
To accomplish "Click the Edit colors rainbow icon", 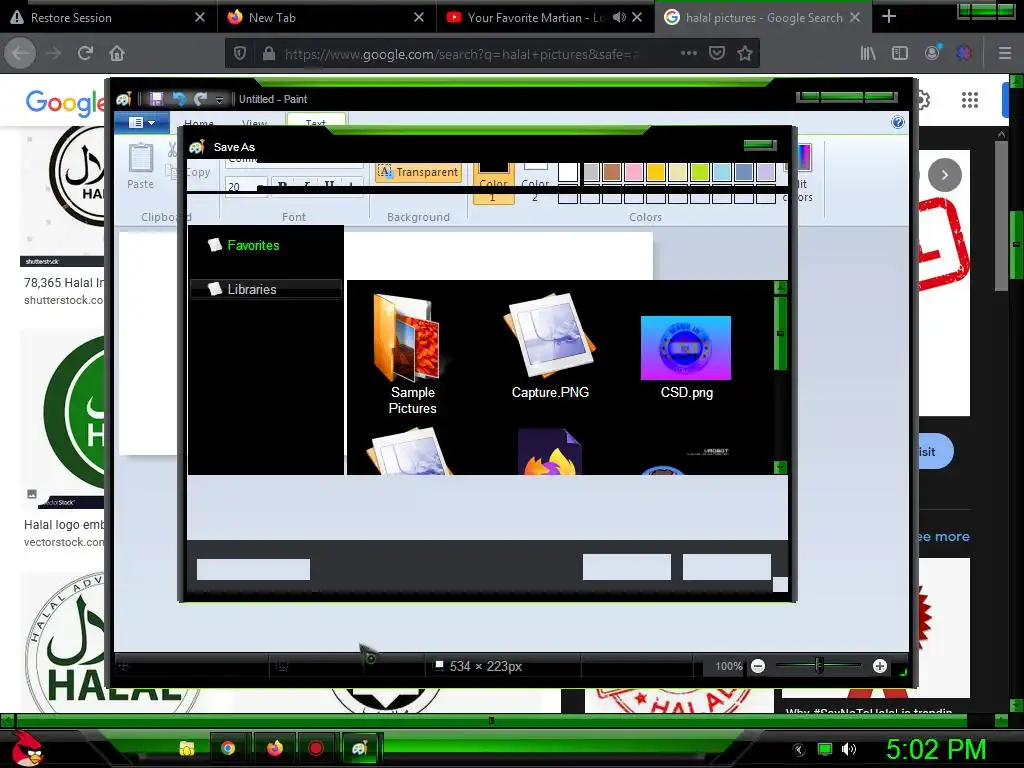I will 803,157.
